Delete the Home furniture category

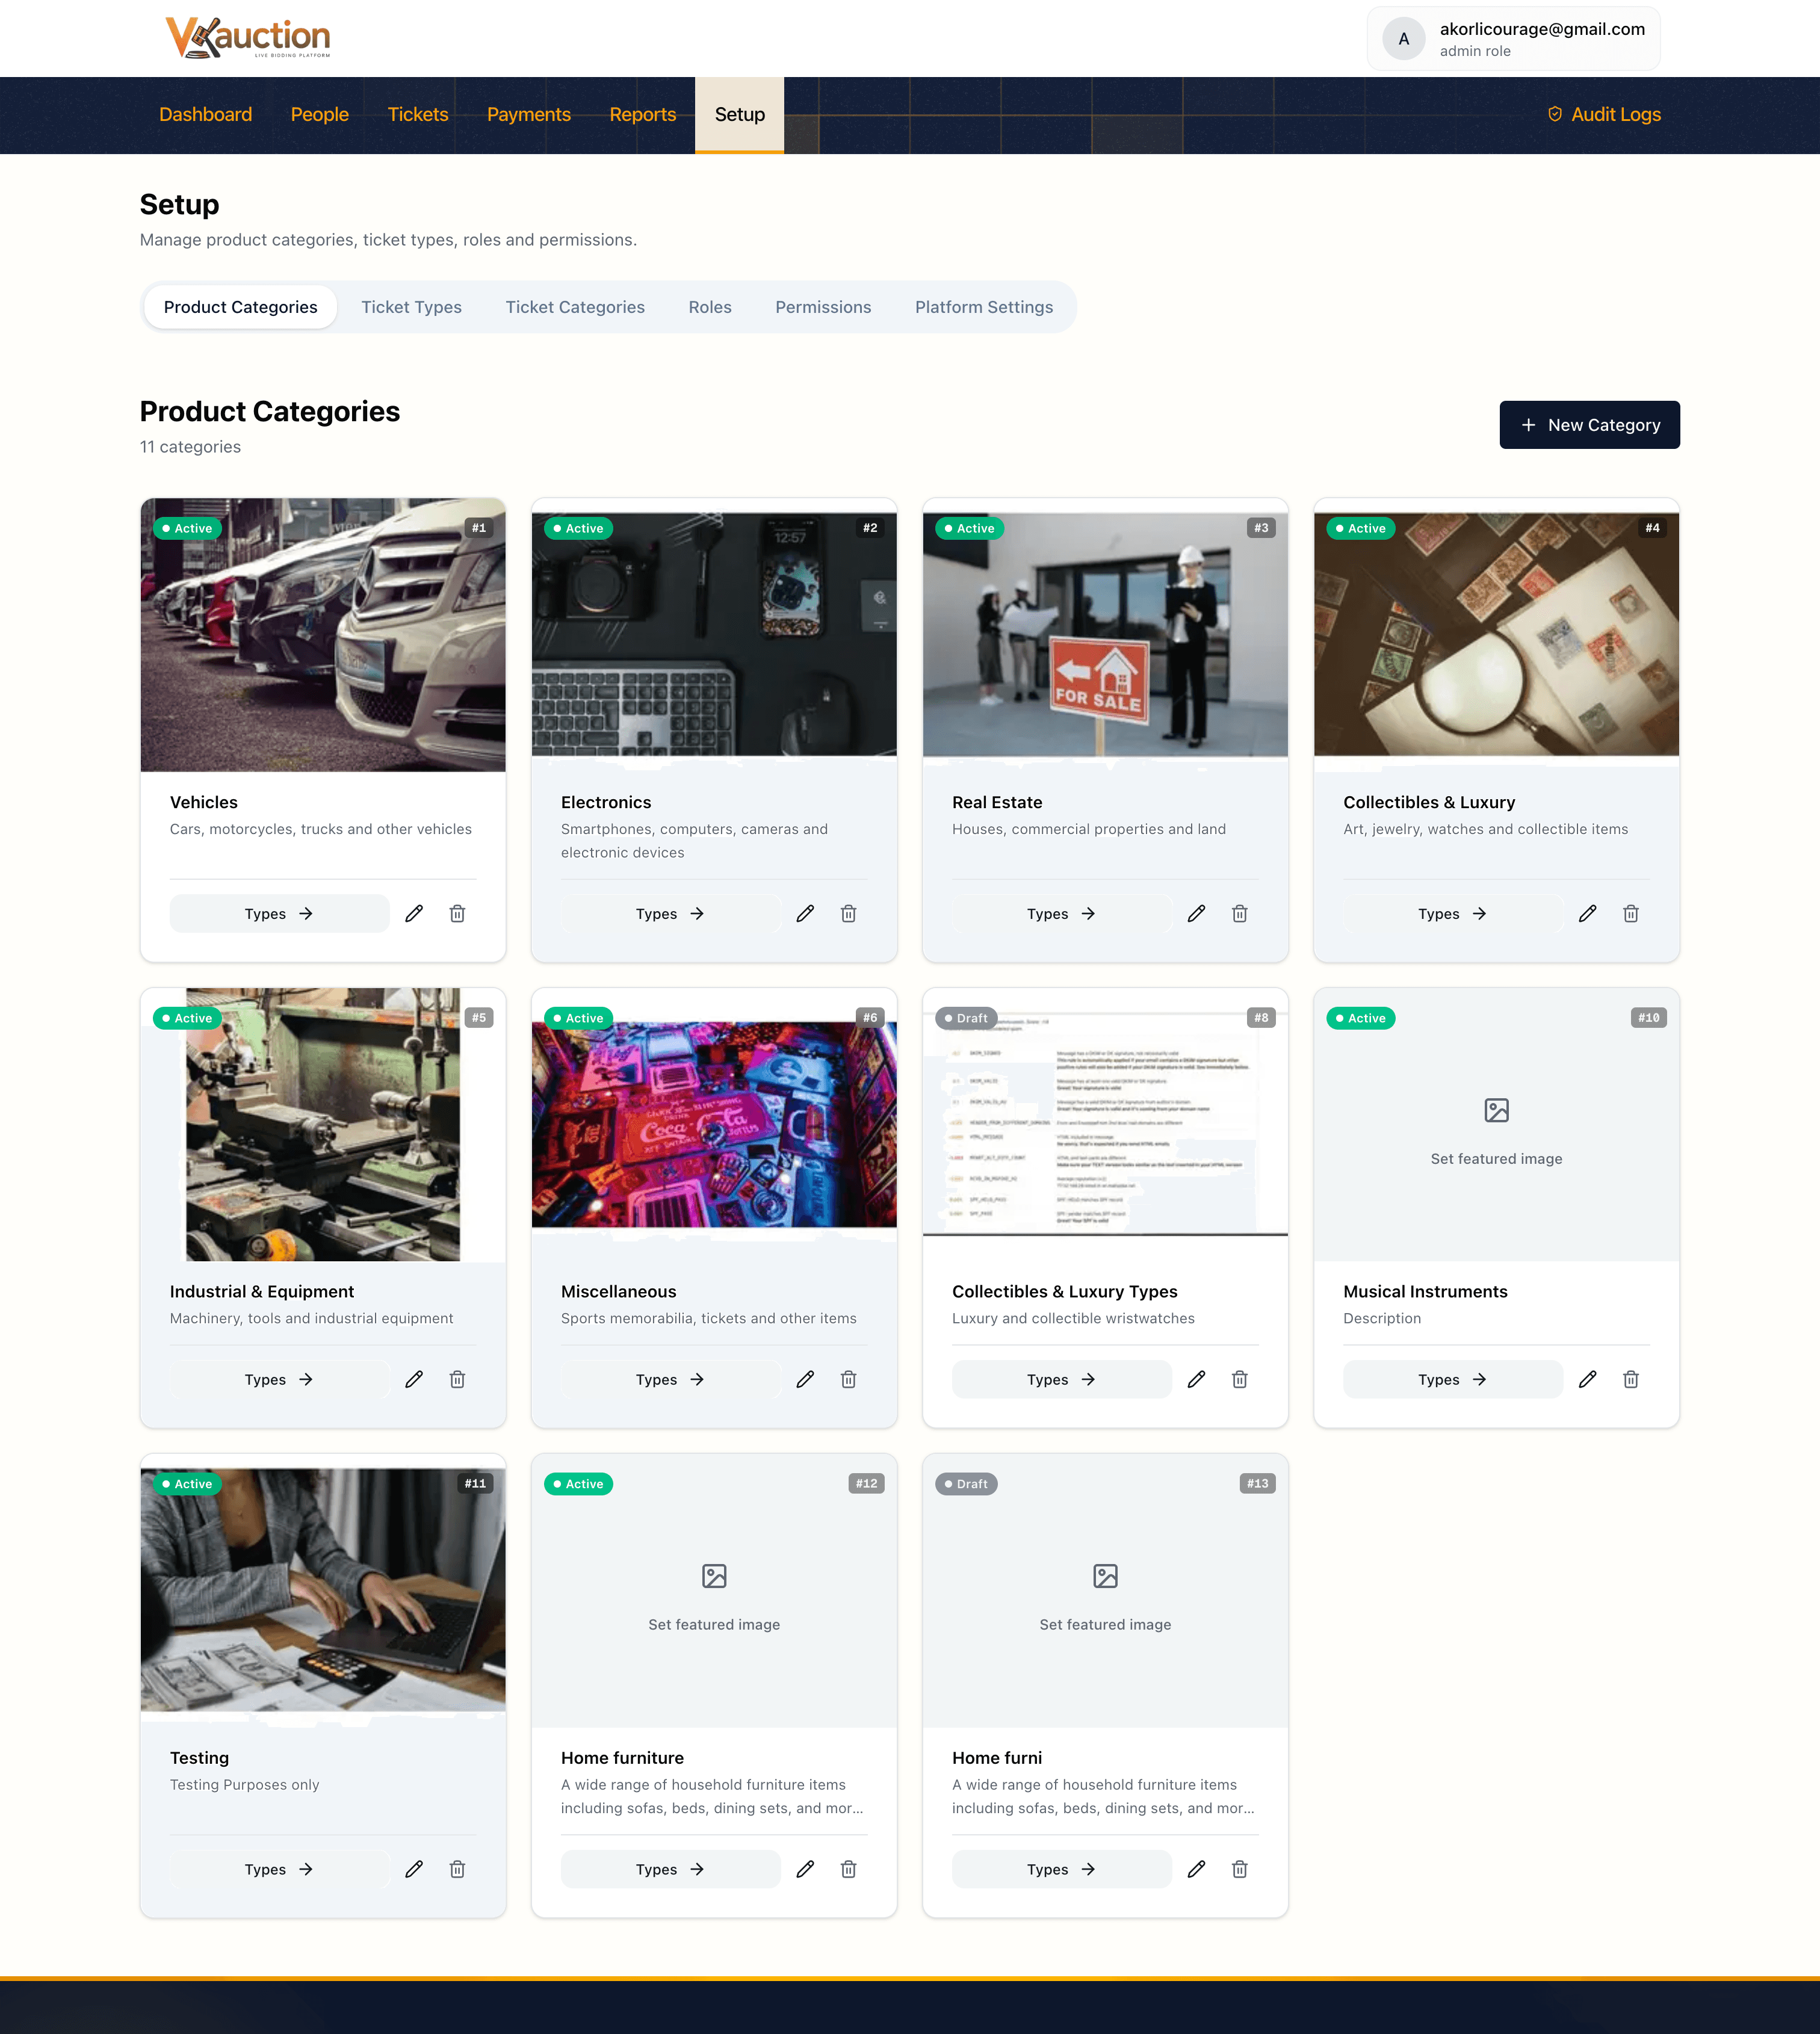pyautogui.click(x=848, y=1869)
